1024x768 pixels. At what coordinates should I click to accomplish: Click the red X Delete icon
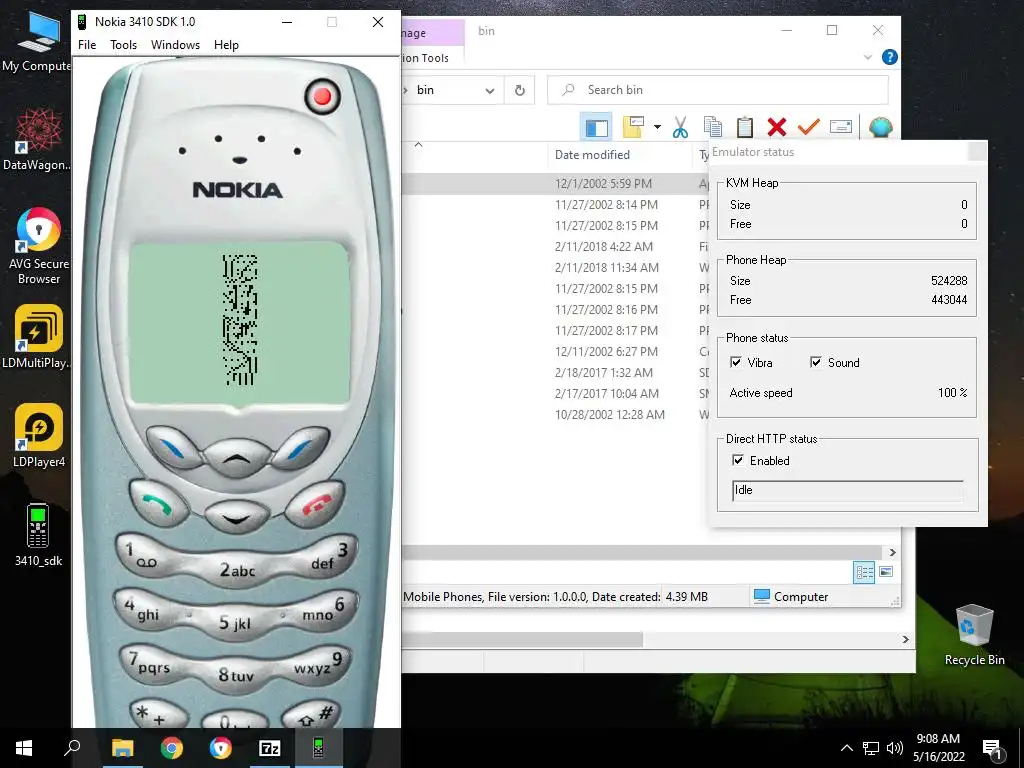[776, 127]
